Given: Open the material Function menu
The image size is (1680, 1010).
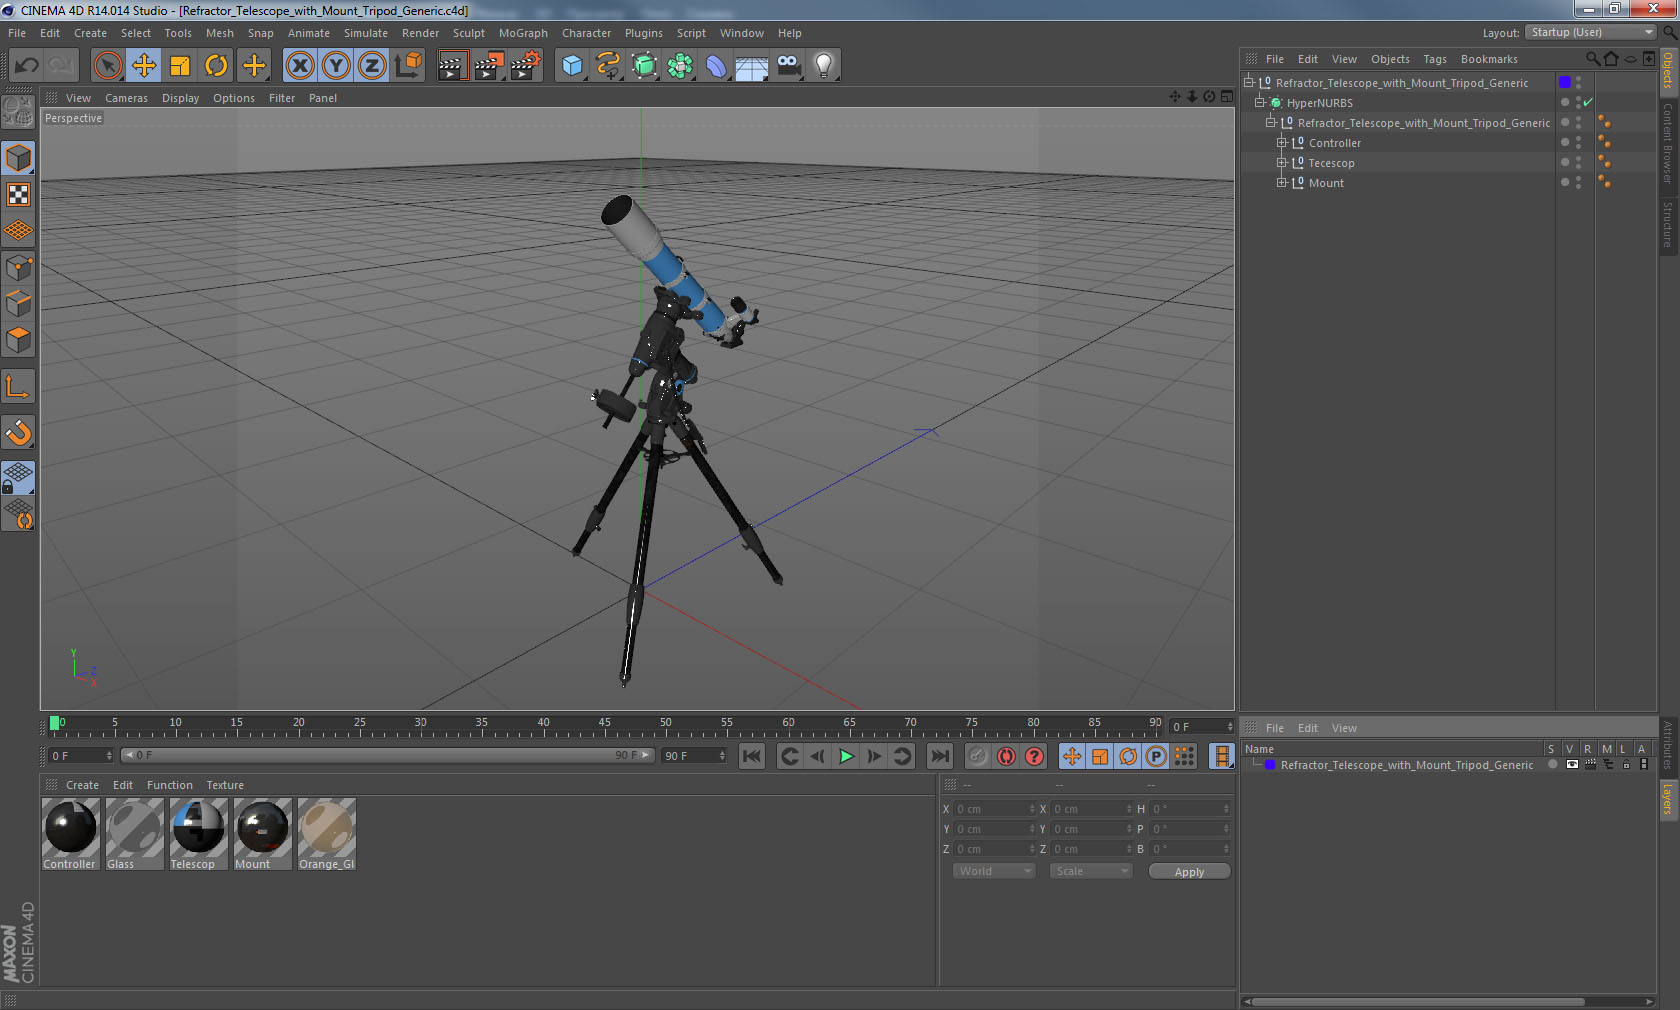Looking at the screenshot, I should 170,785.
